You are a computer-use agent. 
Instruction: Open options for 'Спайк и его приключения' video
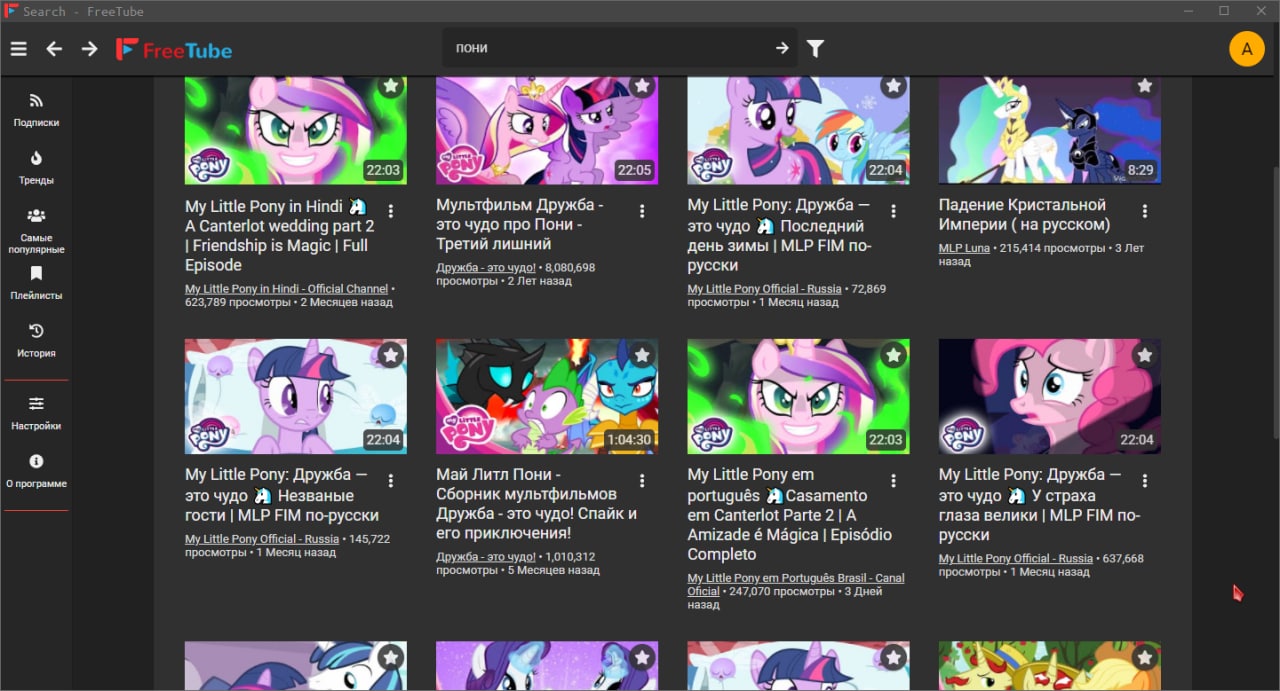[642, 481]
